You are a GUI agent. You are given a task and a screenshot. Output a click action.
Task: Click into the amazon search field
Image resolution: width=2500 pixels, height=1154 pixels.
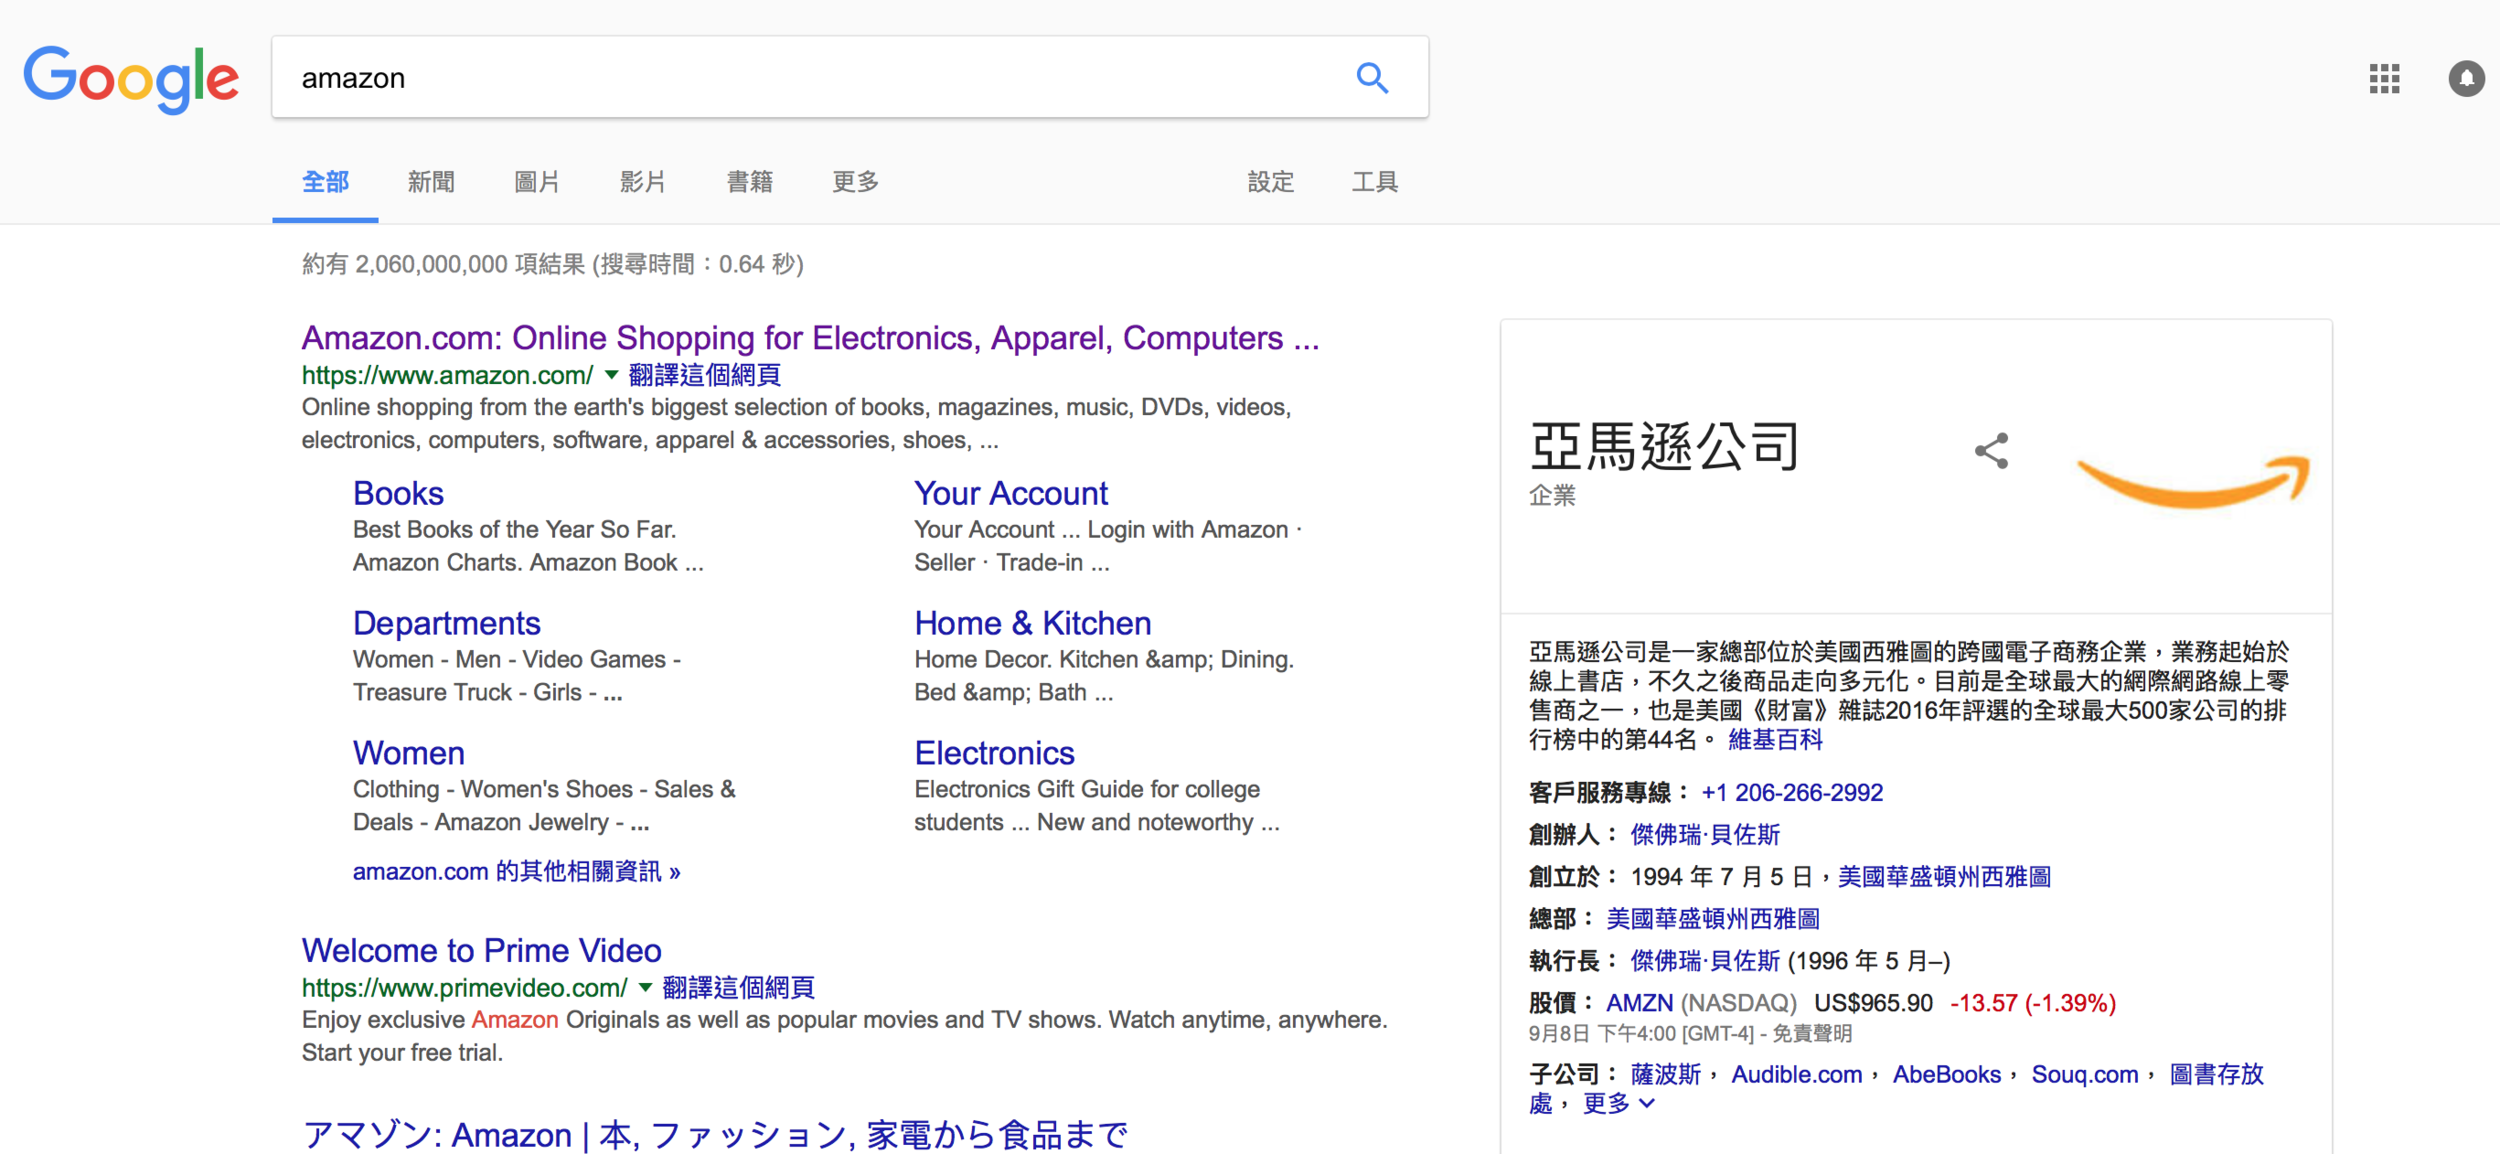click(x=800, y=78)
